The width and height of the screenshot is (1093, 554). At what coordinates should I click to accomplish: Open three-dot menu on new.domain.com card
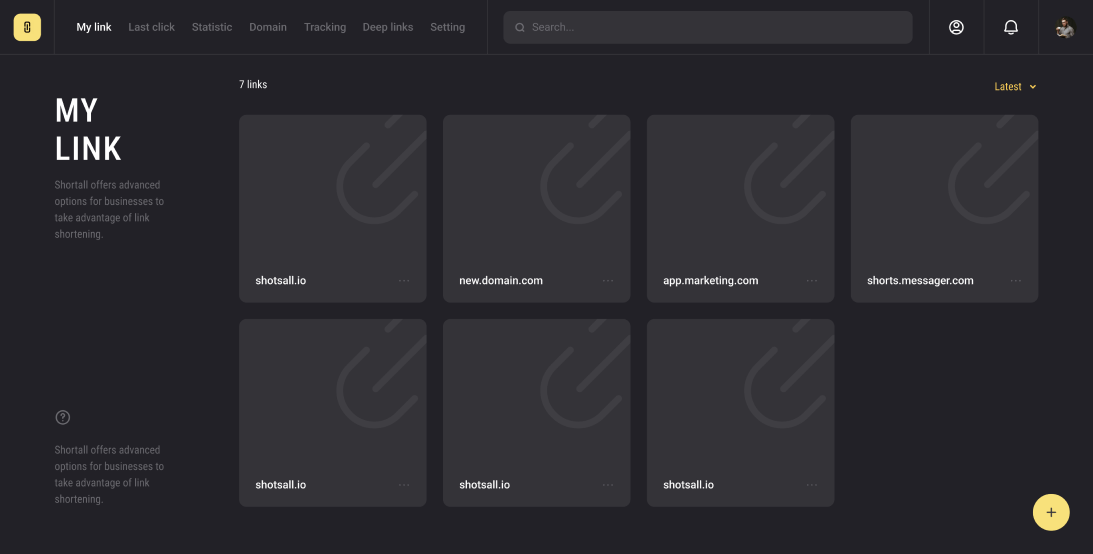coord(608,281)
